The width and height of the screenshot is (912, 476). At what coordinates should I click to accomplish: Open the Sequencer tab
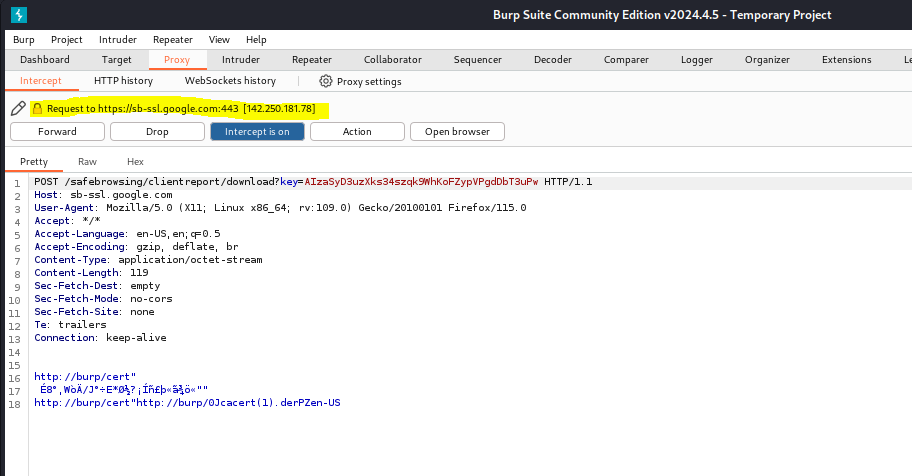[478, 59]
